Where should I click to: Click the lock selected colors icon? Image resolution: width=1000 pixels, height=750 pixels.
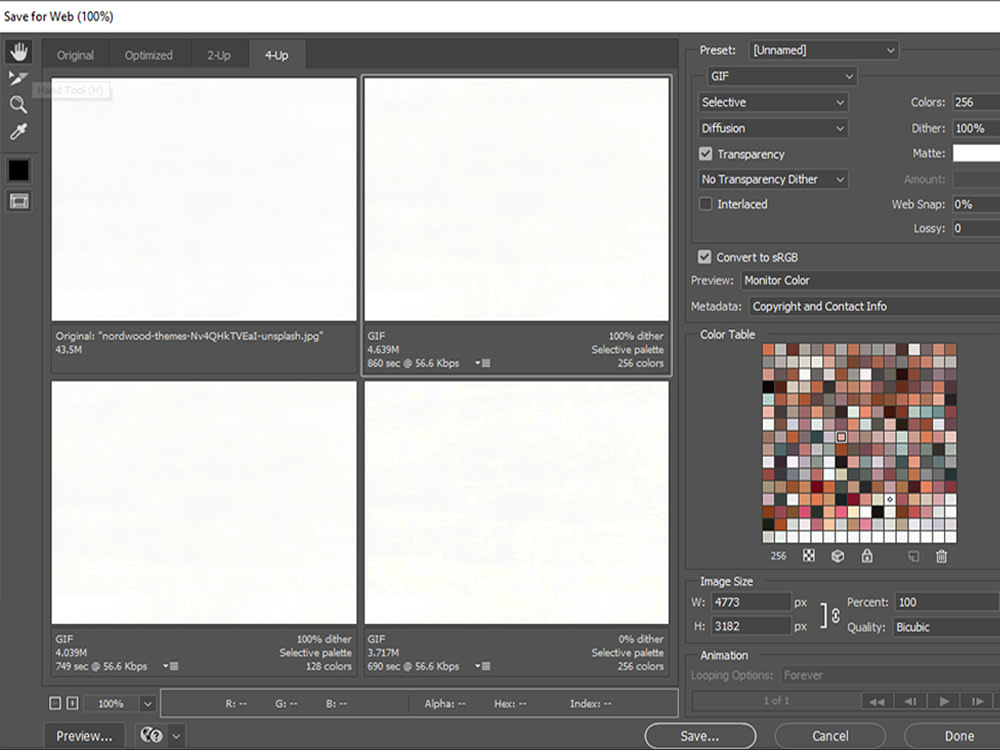coord(867,556)
